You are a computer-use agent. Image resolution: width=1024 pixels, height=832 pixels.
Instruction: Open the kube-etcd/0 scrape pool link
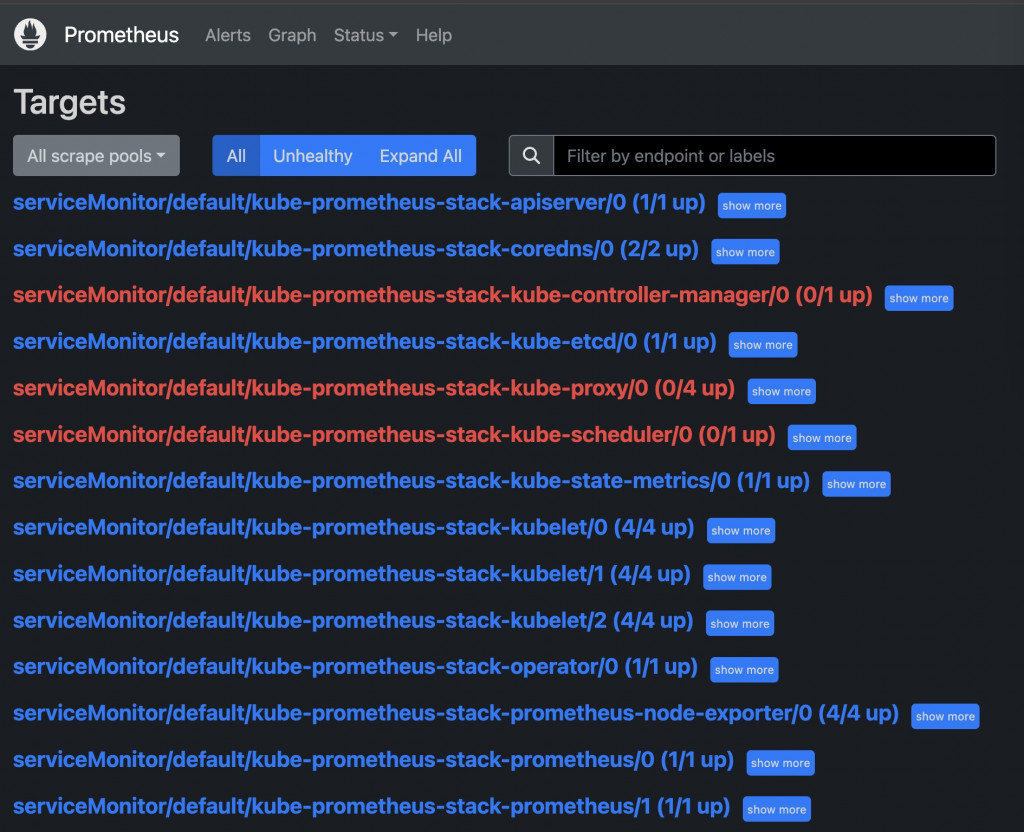[x=364, y=342]
